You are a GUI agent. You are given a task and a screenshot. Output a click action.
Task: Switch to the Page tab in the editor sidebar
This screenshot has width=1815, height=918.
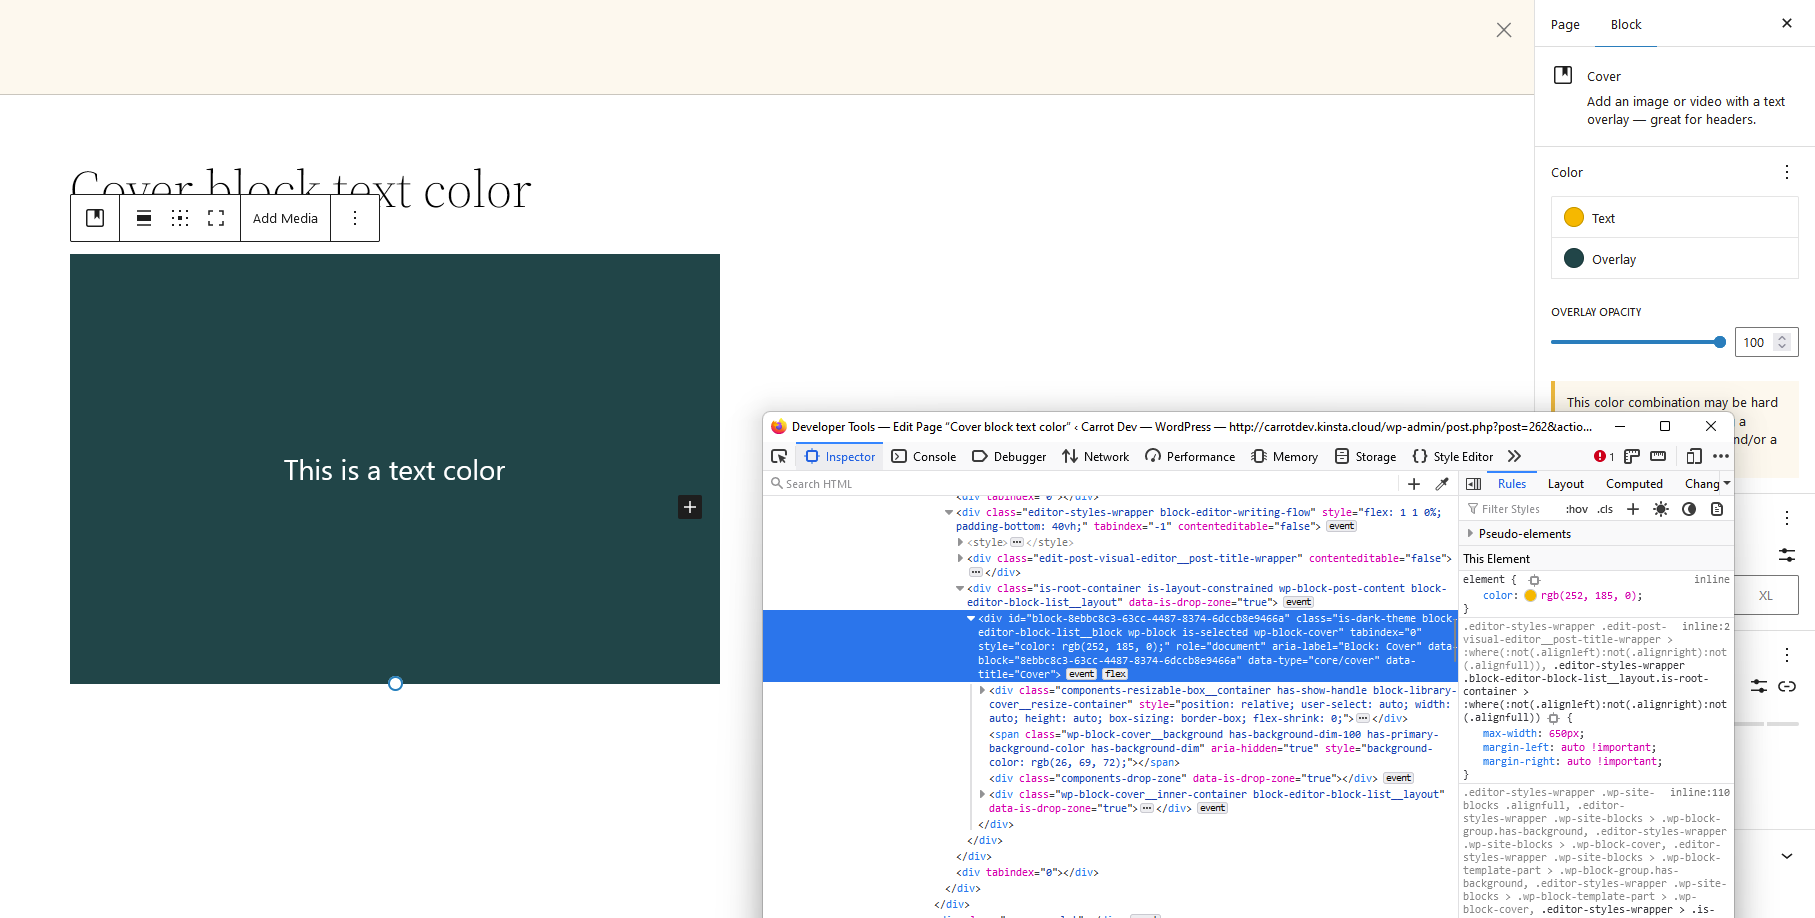[x=1564, y=24]
